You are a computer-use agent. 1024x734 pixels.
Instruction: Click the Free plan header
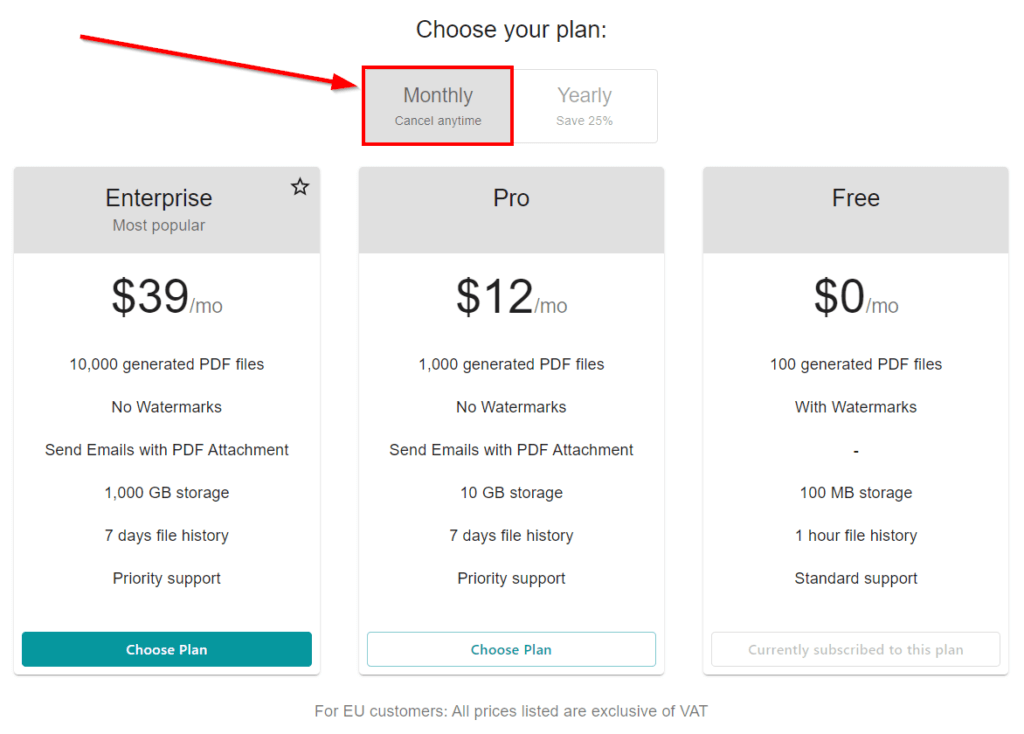(x=855, y=199)
